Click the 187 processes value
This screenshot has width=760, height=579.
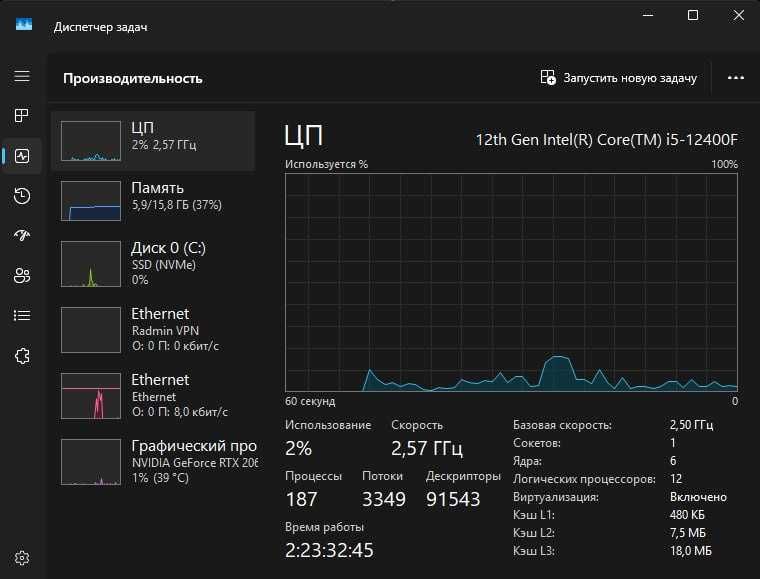pyautogui.click(x=301, y=499)
